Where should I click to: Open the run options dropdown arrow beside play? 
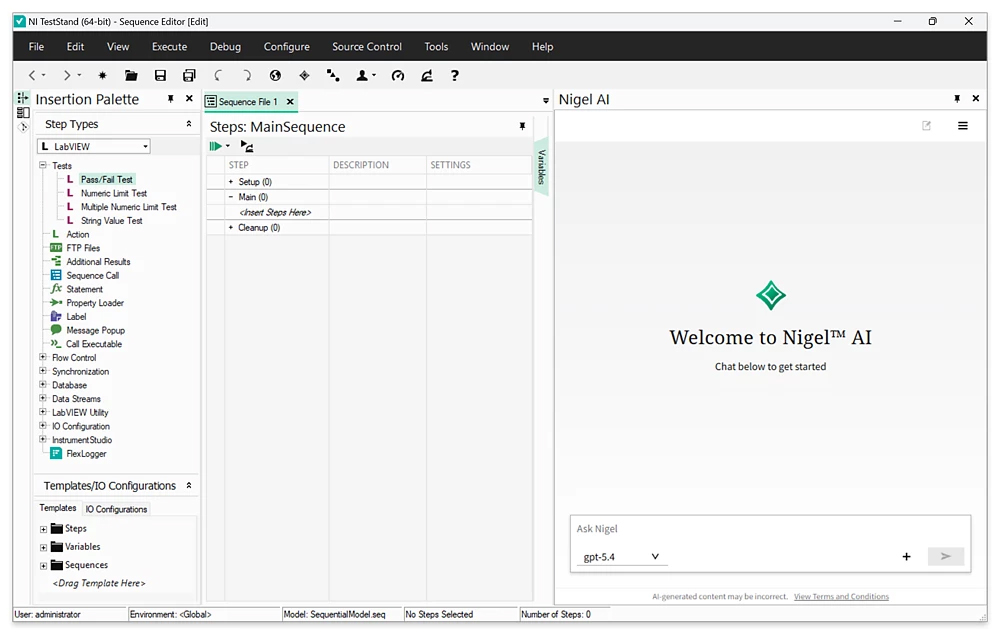(228, 146)
